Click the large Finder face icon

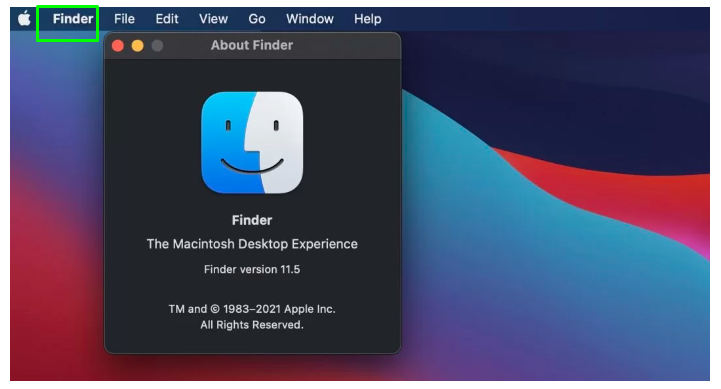point(252,143)
